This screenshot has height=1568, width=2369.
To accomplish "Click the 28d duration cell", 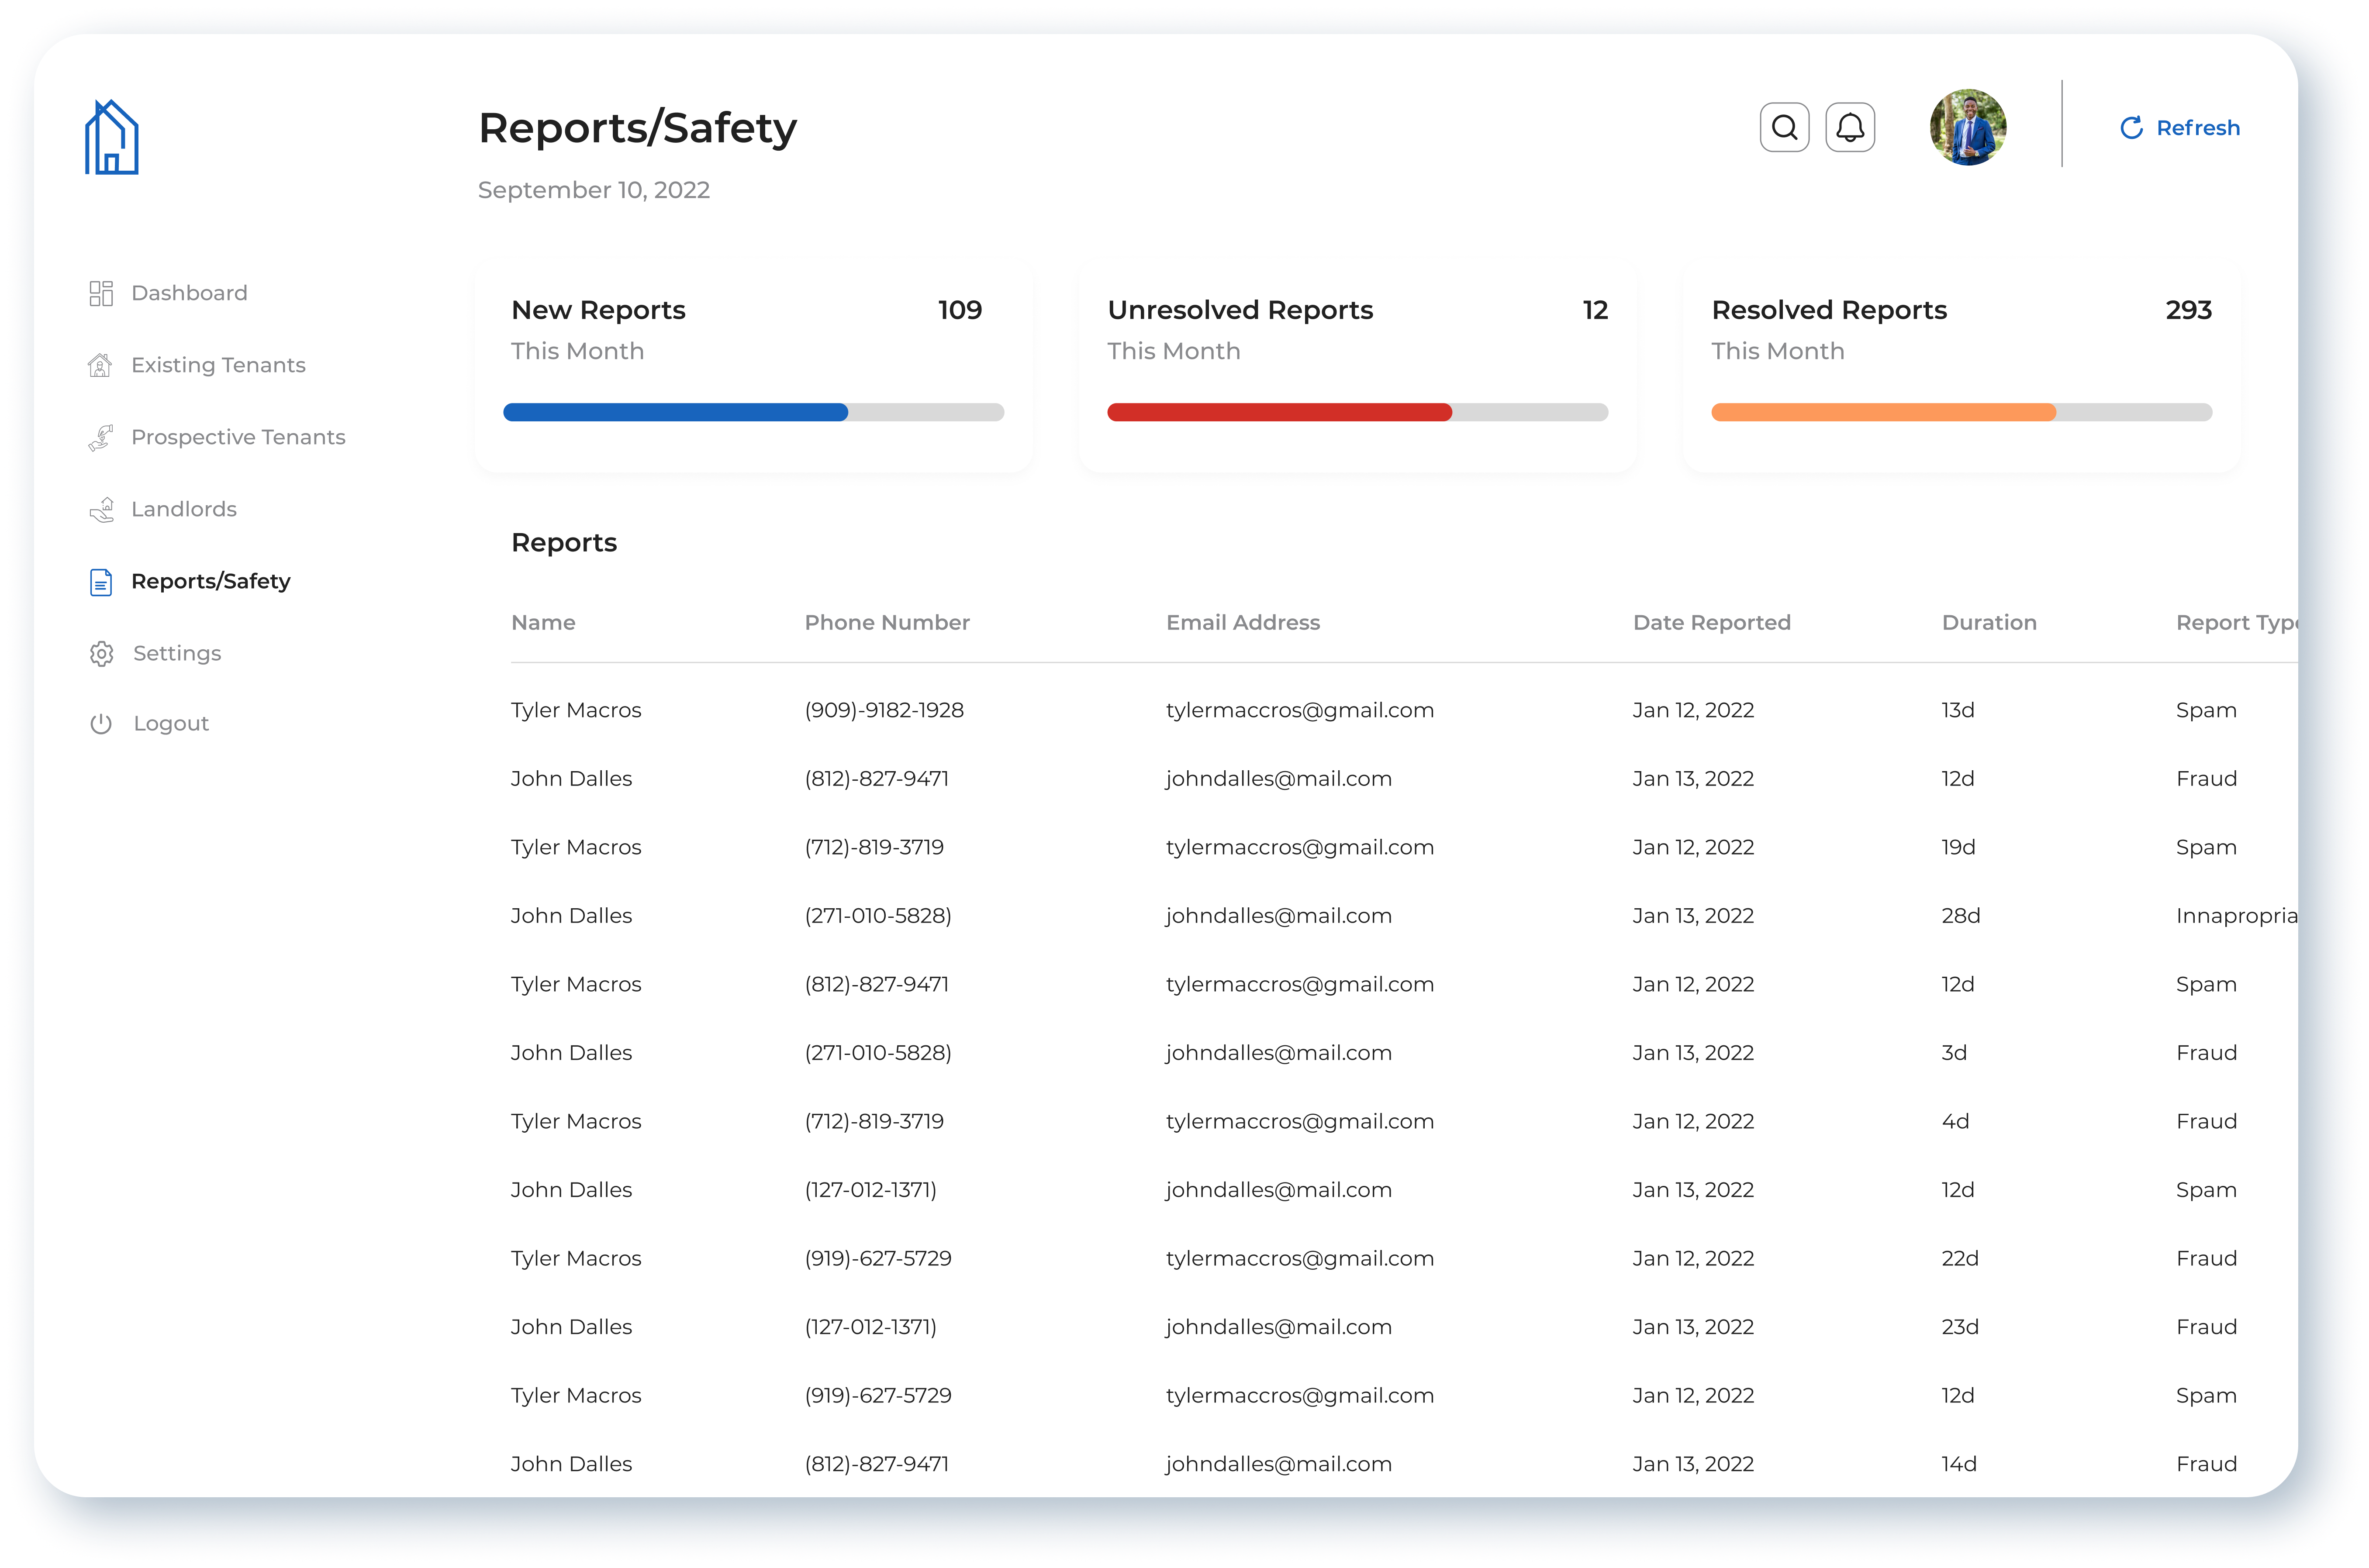I will pyautogui.click(x=1960, y=916).
